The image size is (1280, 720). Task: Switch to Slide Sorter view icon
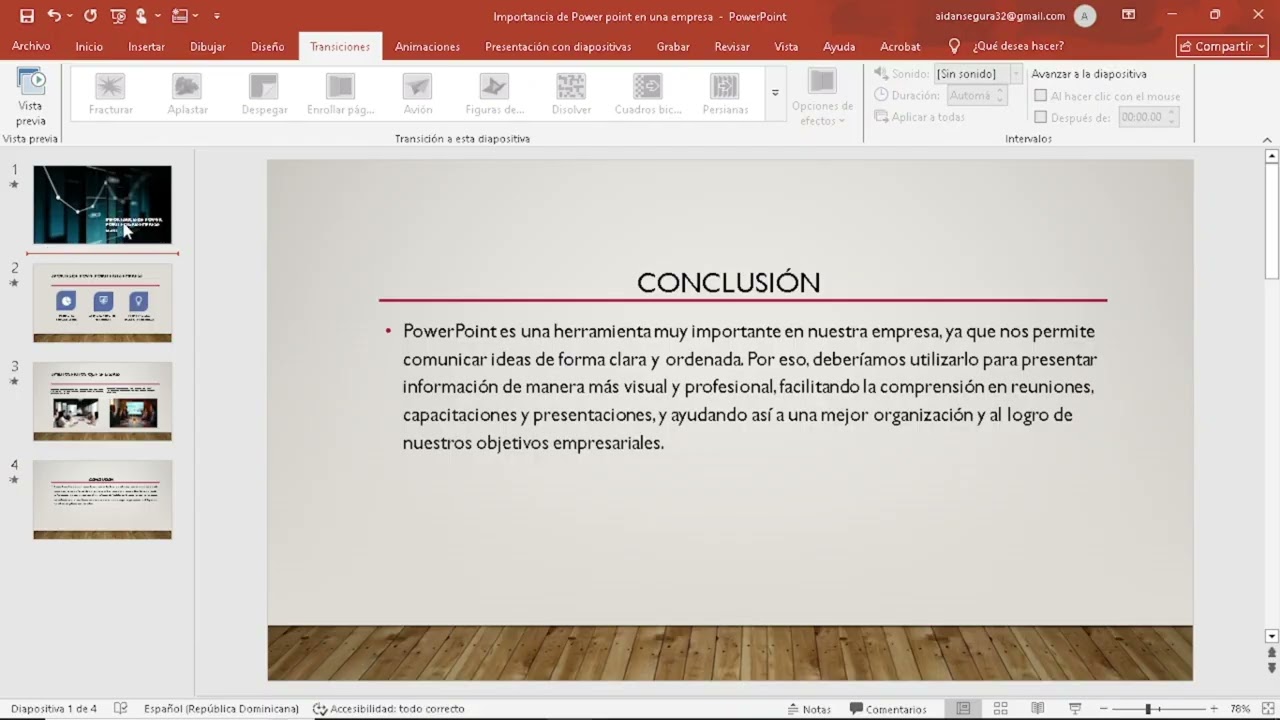click(1000, 709)
